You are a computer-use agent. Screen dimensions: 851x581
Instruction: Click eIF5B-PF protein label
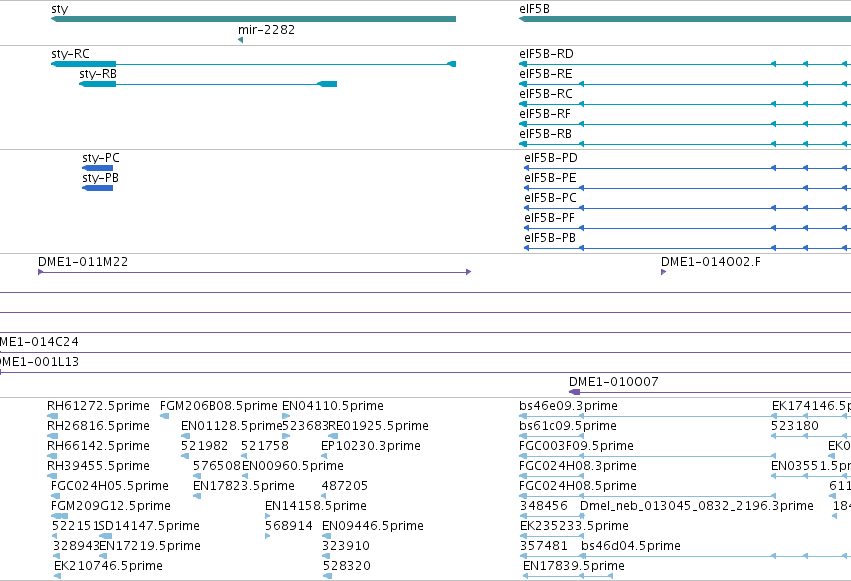click(549, 218)
